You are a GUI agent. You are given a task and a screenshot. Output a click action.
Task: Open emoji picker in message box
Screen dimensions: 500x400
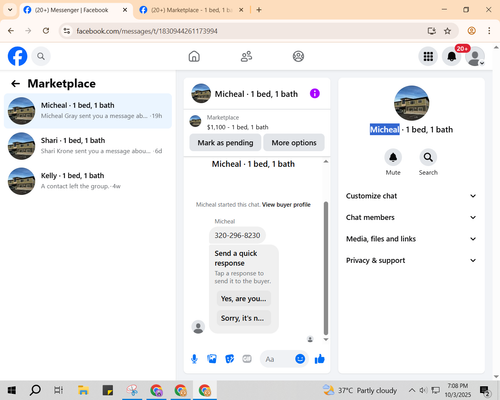(x=300, y=359)
